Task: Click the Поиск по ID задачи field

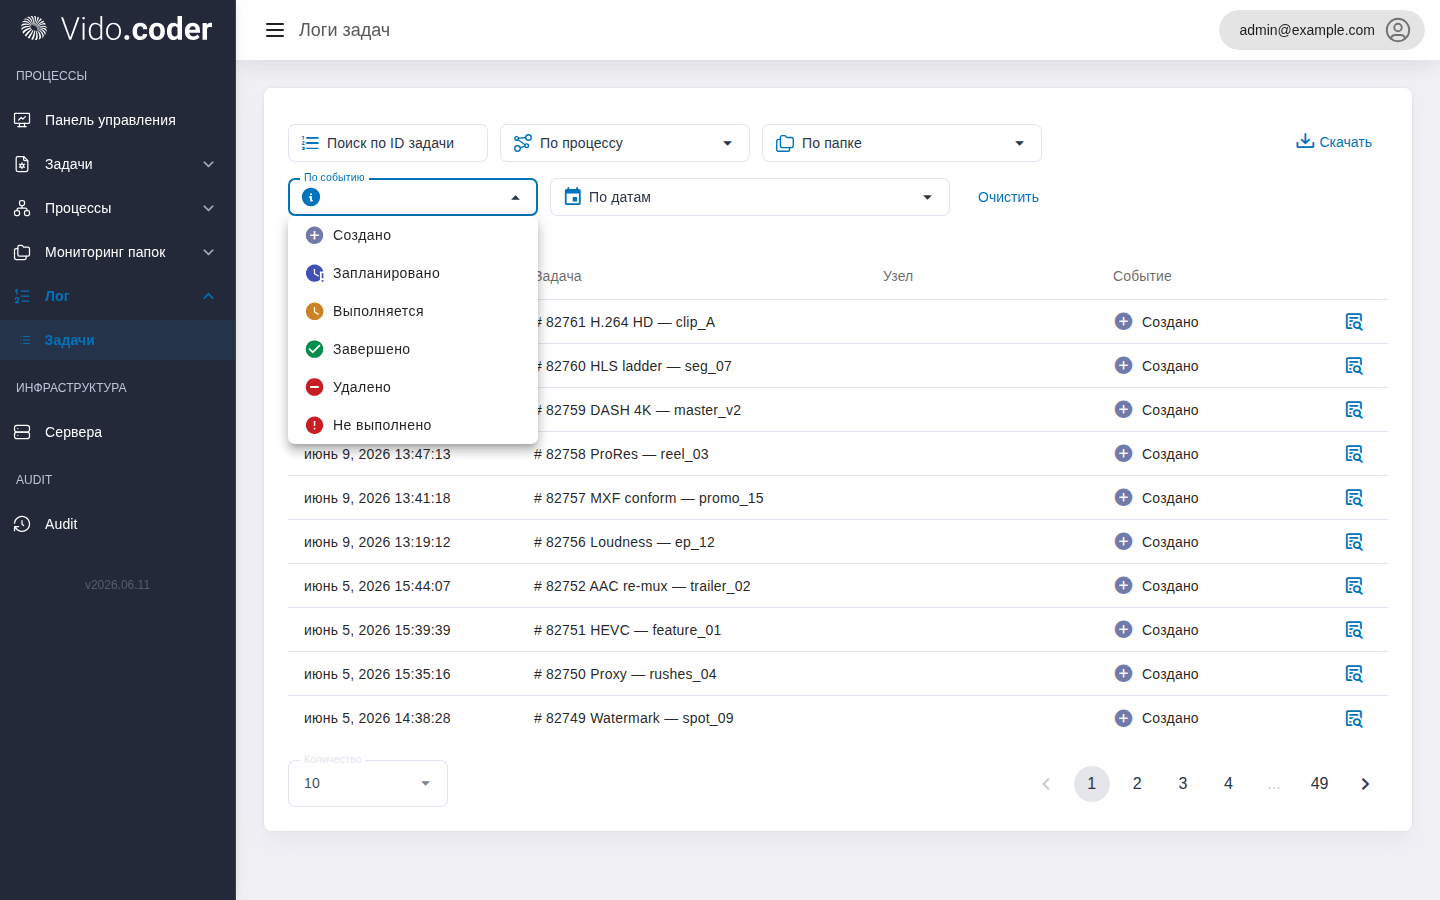Action: [x=388, y=143]
